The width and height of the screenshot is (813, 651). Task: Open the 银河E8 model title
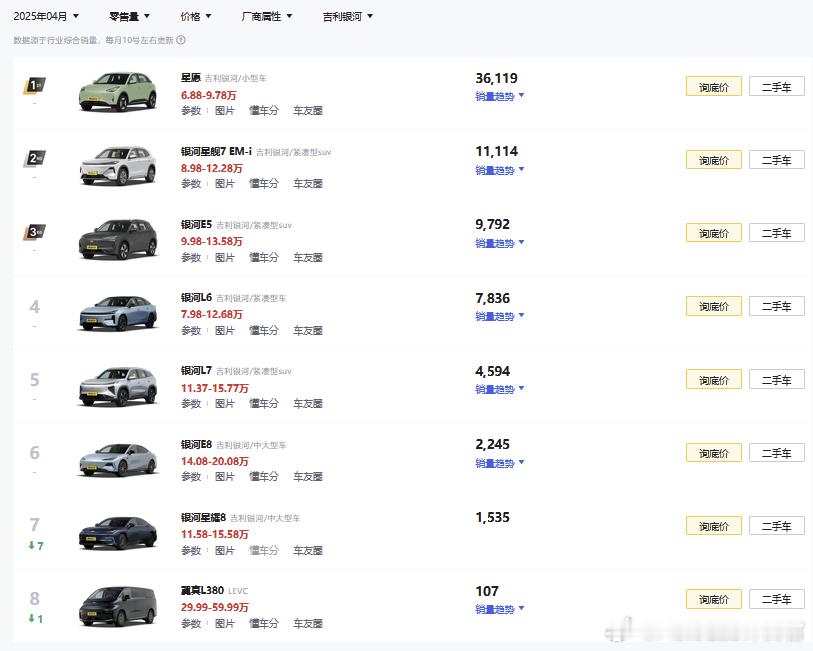[x=196, y=444]
